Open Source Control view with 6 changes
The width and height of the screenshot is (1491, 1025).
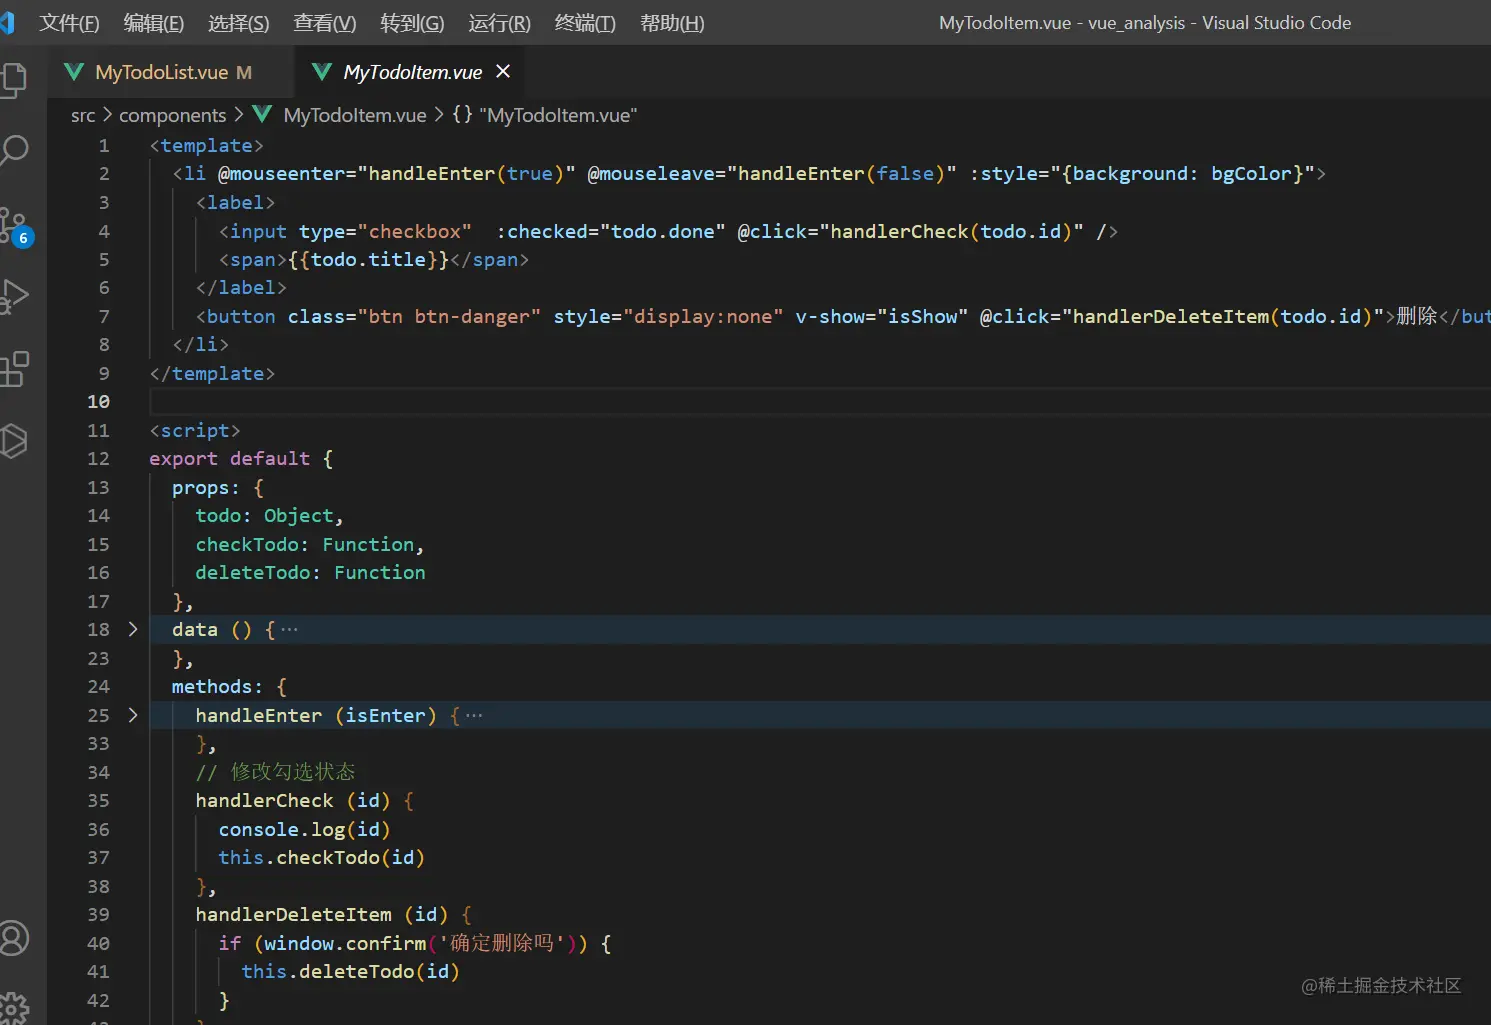point(15,227)
